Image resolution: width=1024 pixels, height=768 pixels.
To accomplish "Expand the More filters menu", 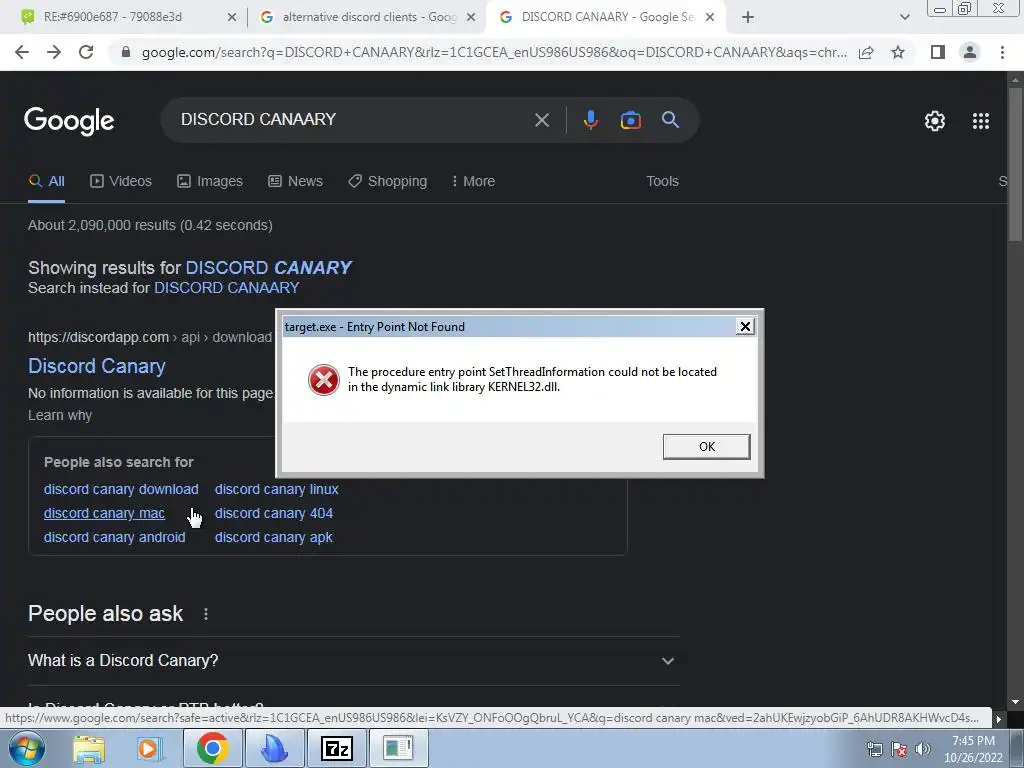I will pos(473,182).
